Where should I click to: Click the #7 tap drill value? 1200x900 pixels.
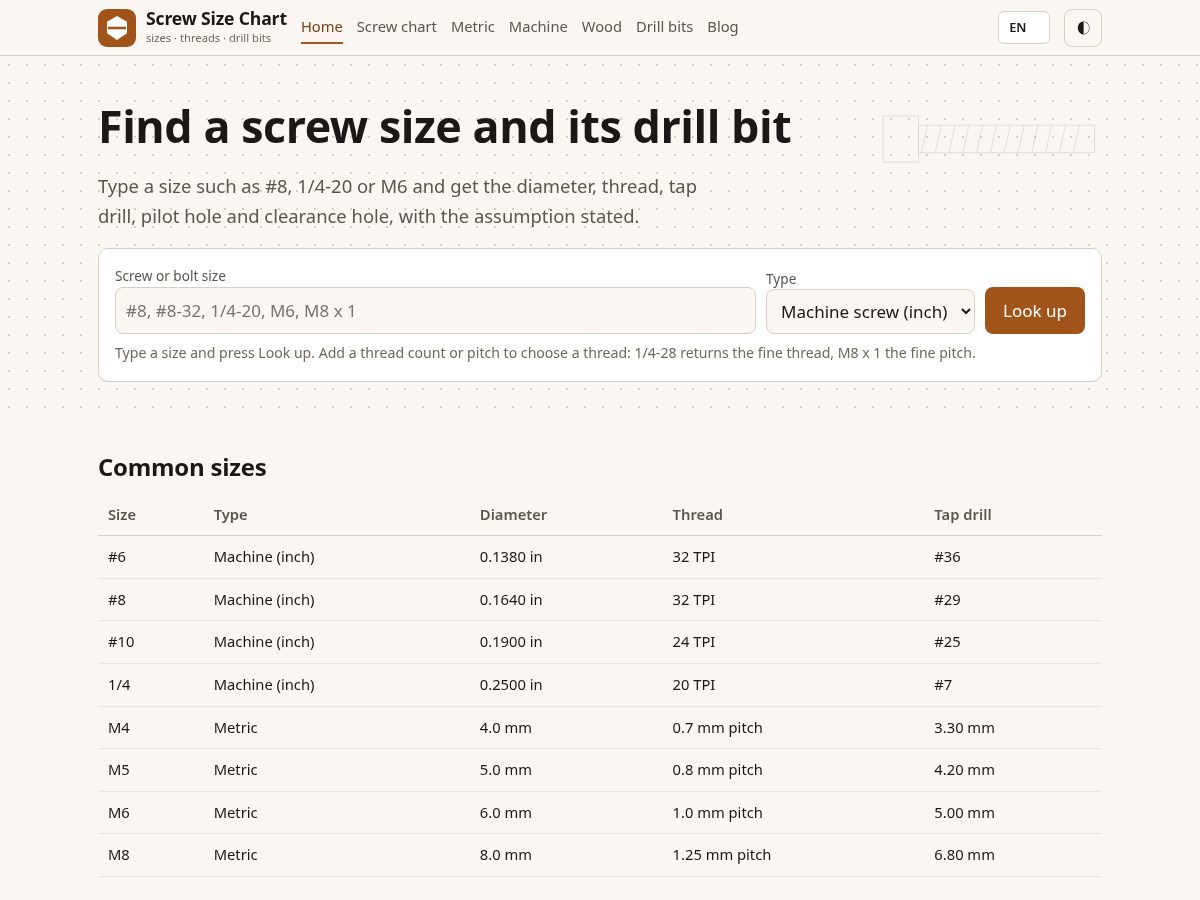[x=943, y=685]
